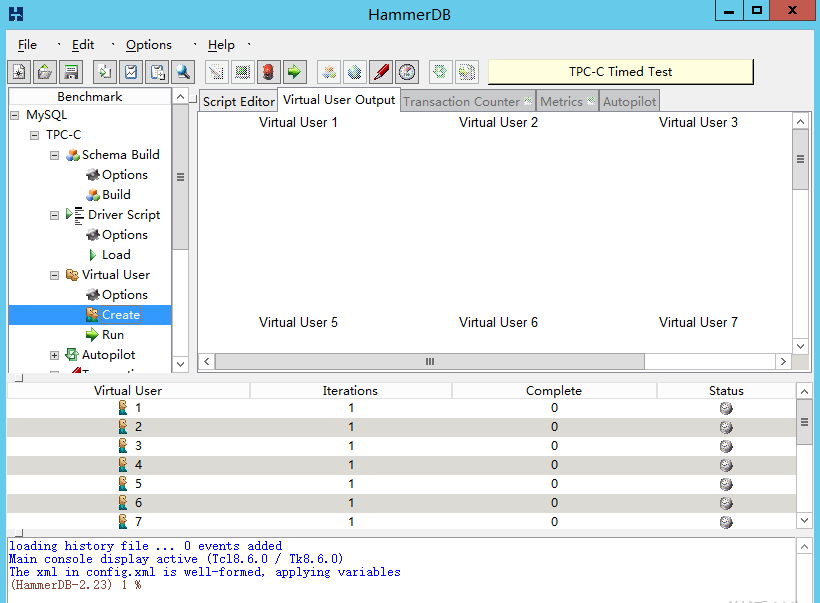Select the green run driver script arrow icon
The height and width of the screenshot is (603, 820).
295,71
